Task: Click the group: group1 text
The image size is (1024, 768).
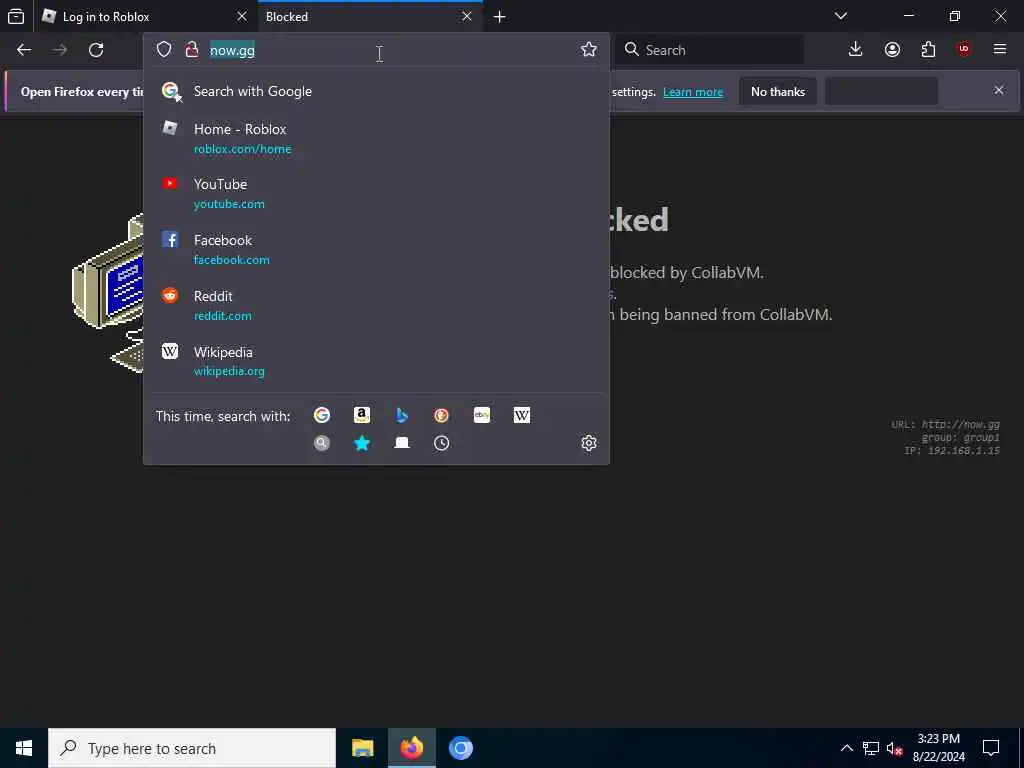Action: pyautogui.click(x=960, y=438)
